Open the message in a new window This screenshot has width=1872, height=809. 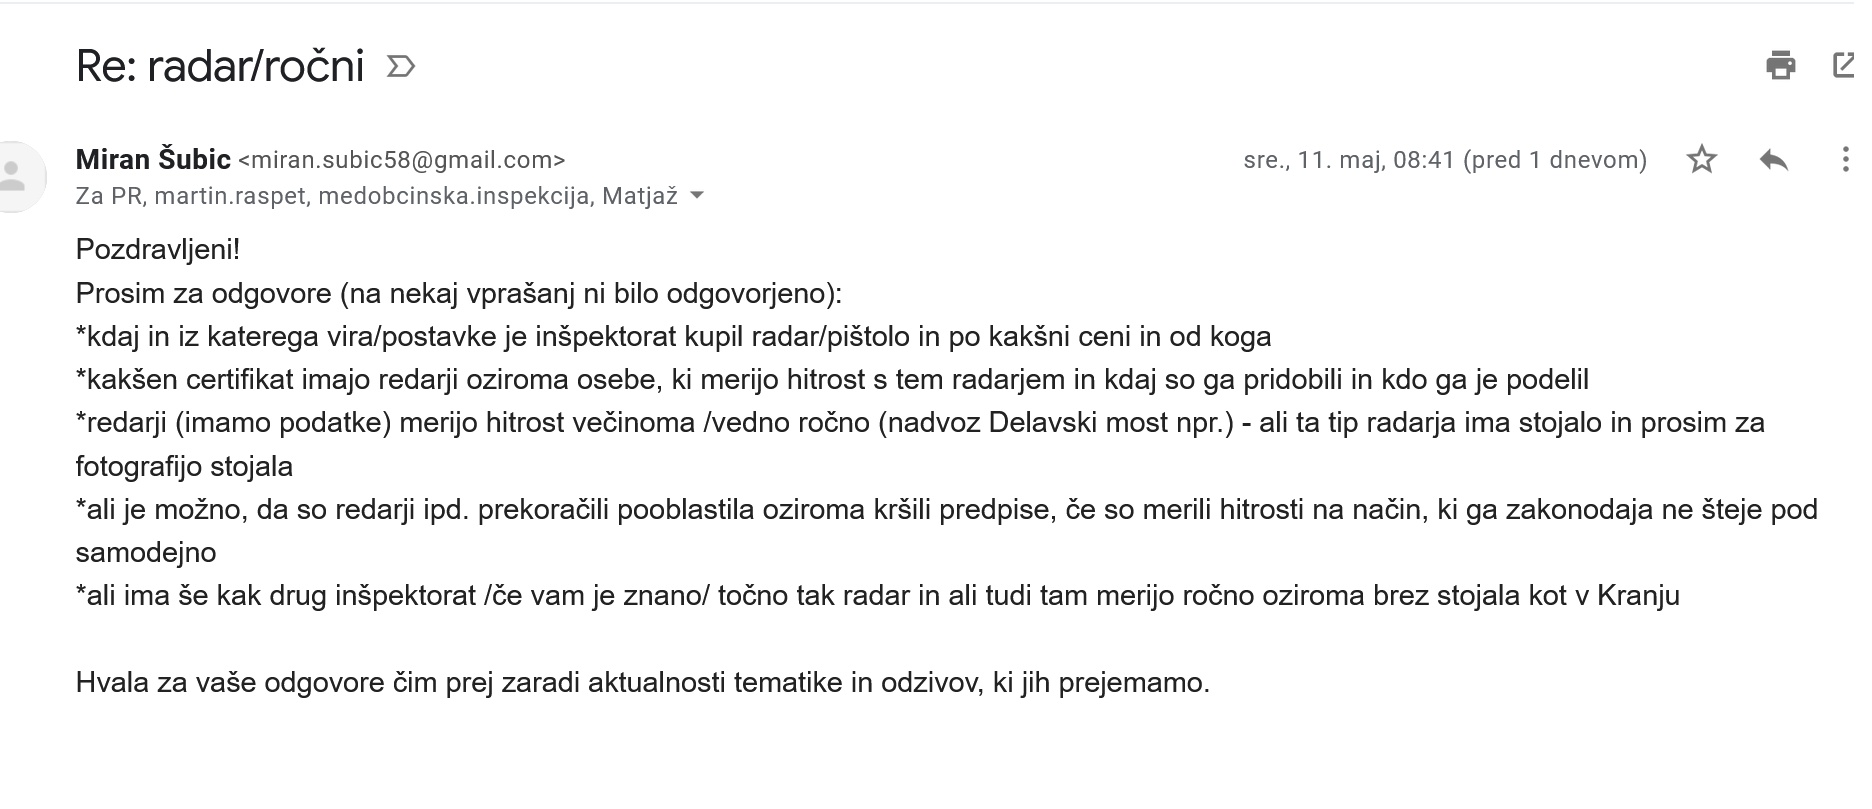(1844, 66)
